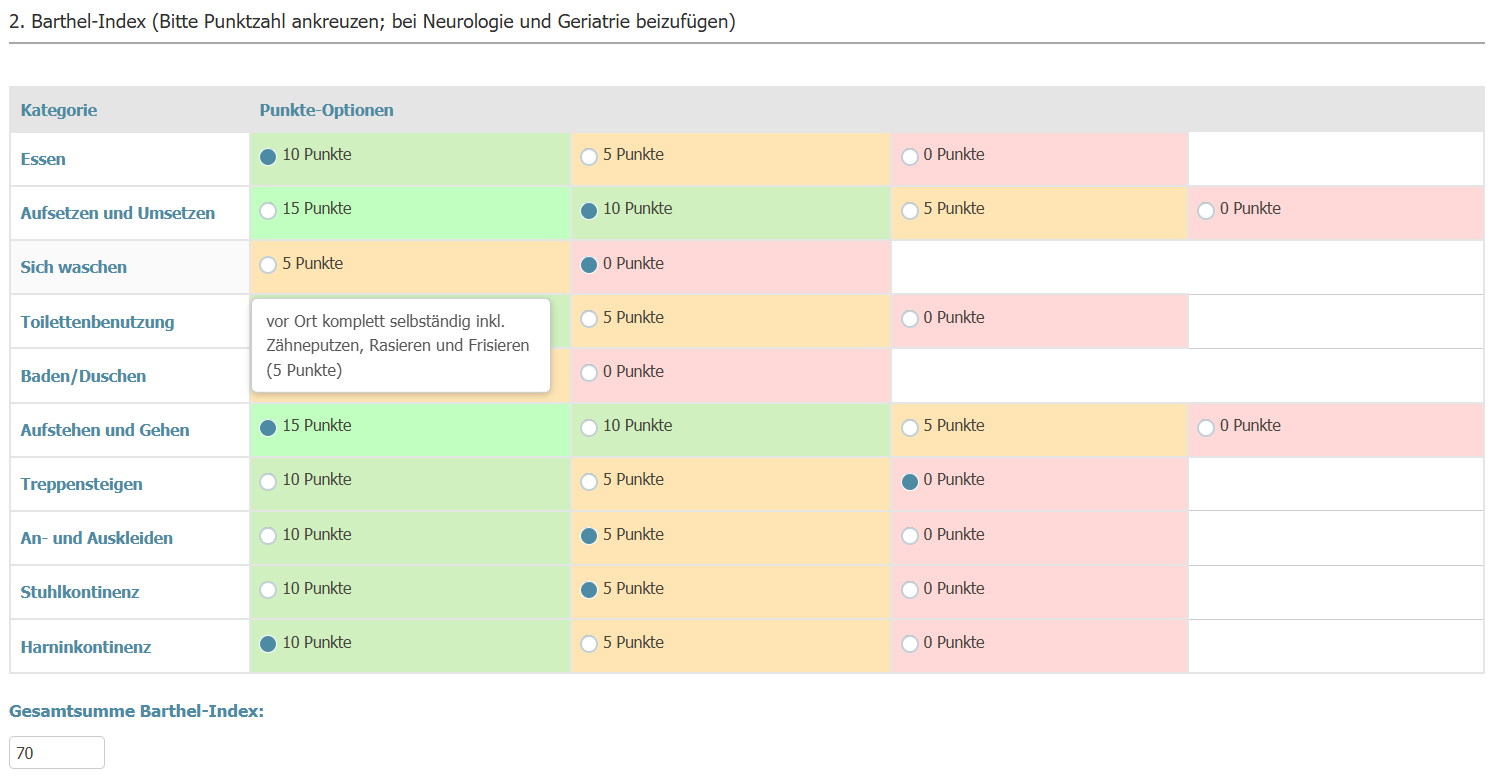The height and width of the screenshot is (784, 1504).
Task: Choose 15 Punkte for Aufsetzen und Umsetzen
Action: click(x=268, y=211)
